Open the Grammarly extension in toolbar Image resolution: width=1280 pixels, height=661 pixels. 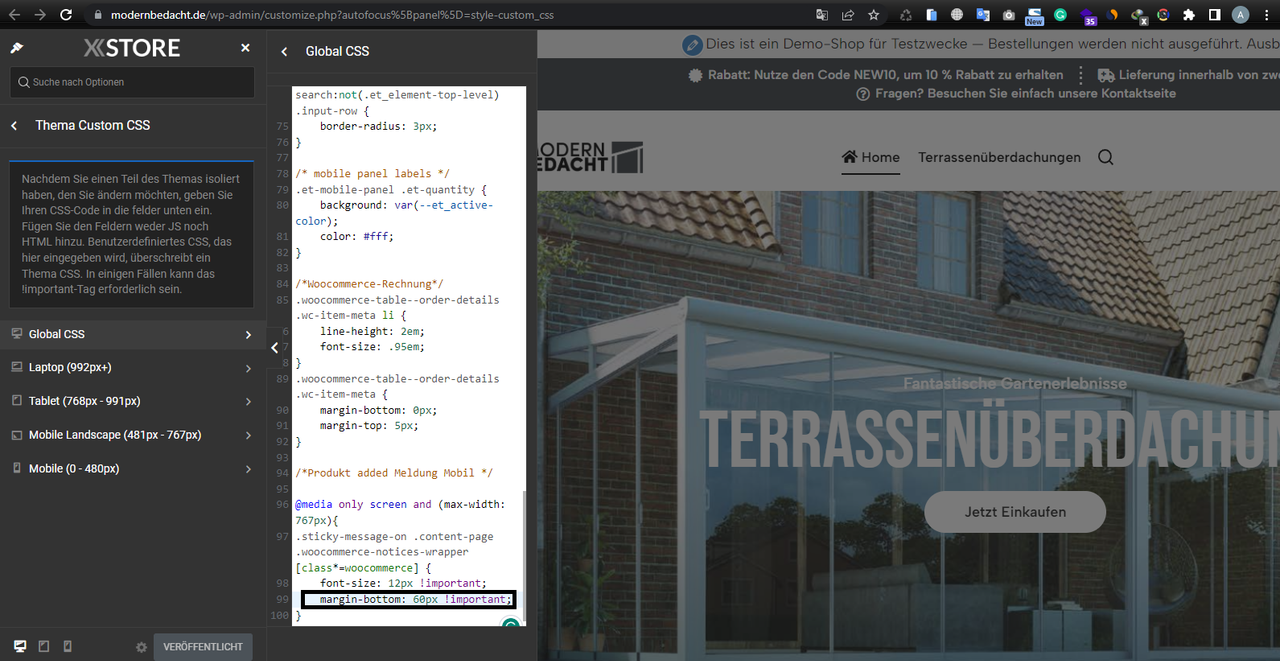[x=1060, y=15]
